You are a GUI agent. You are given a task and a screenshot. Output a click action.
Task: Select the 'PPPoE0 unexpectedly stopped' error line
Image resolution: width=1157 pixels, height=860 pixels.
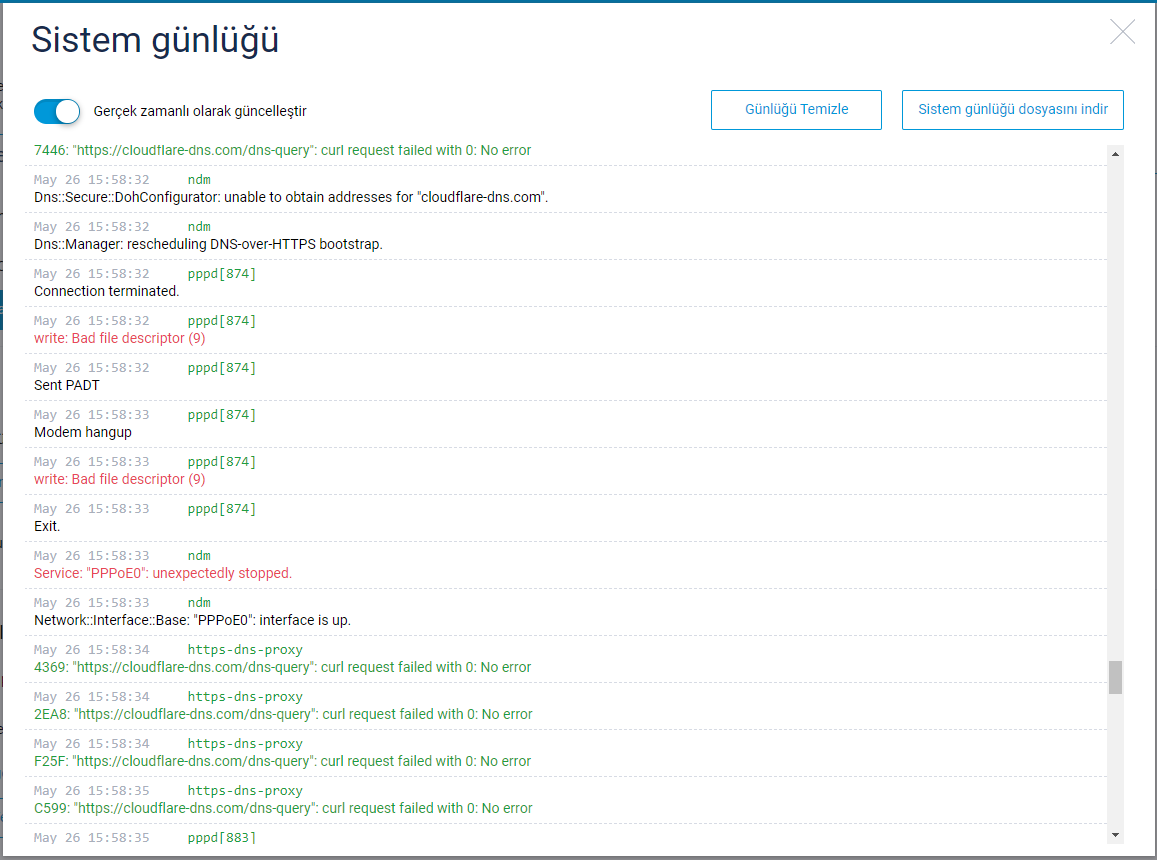163,573
